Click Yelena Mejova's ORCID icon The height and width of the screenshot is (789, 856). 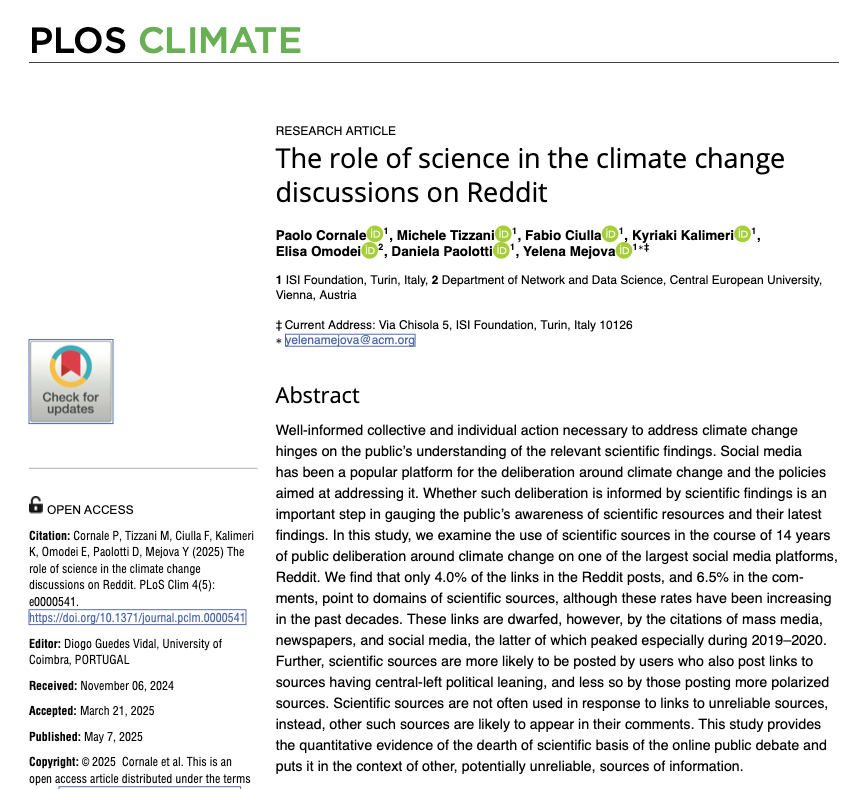pyautogui.click(x=624, y=250)
